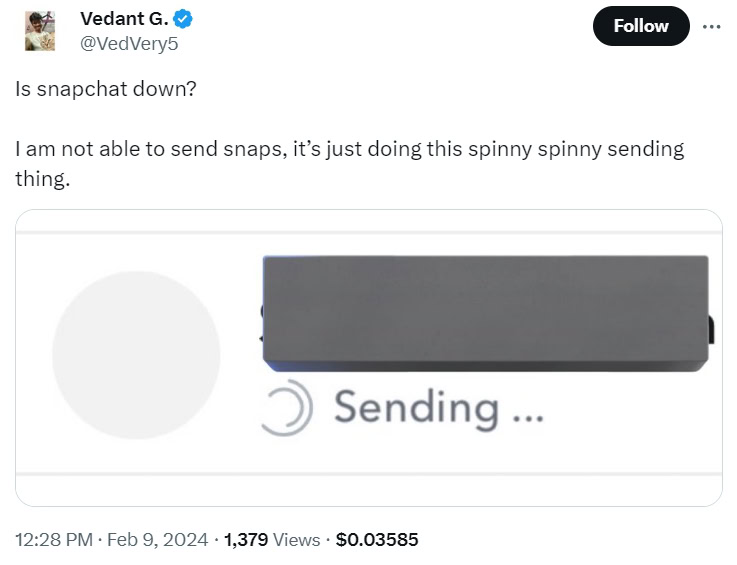Image resolution: width=737 pixels, height=565 pixels.
Task: Click the blue verified checkmark badge
Action: coord(183,18)
